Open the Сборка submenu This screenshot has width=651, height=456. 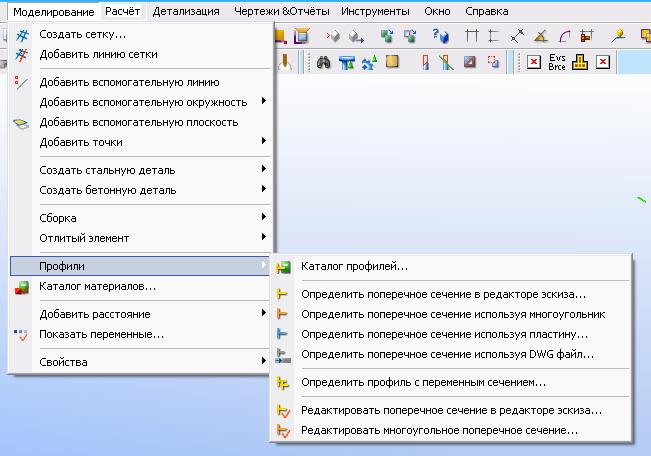pyautogui.click(x=58, y=218)
